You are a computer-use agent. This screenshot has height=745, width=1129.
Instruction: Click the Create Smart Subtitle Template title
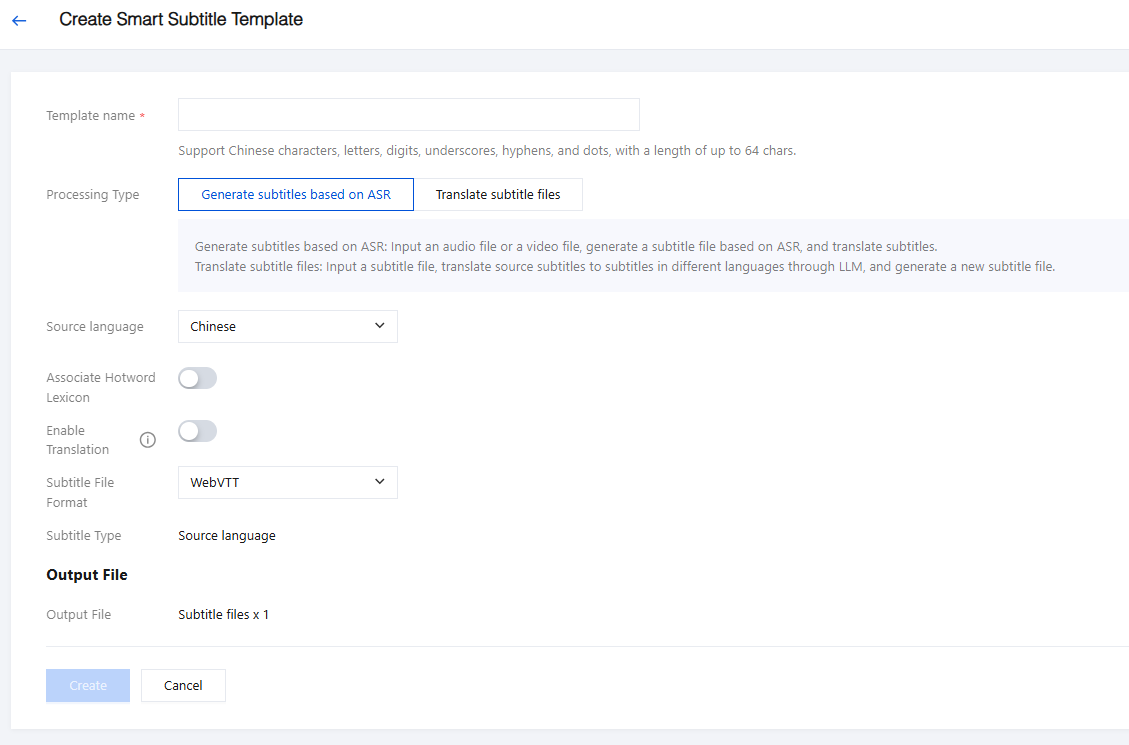tap(181, 19)
